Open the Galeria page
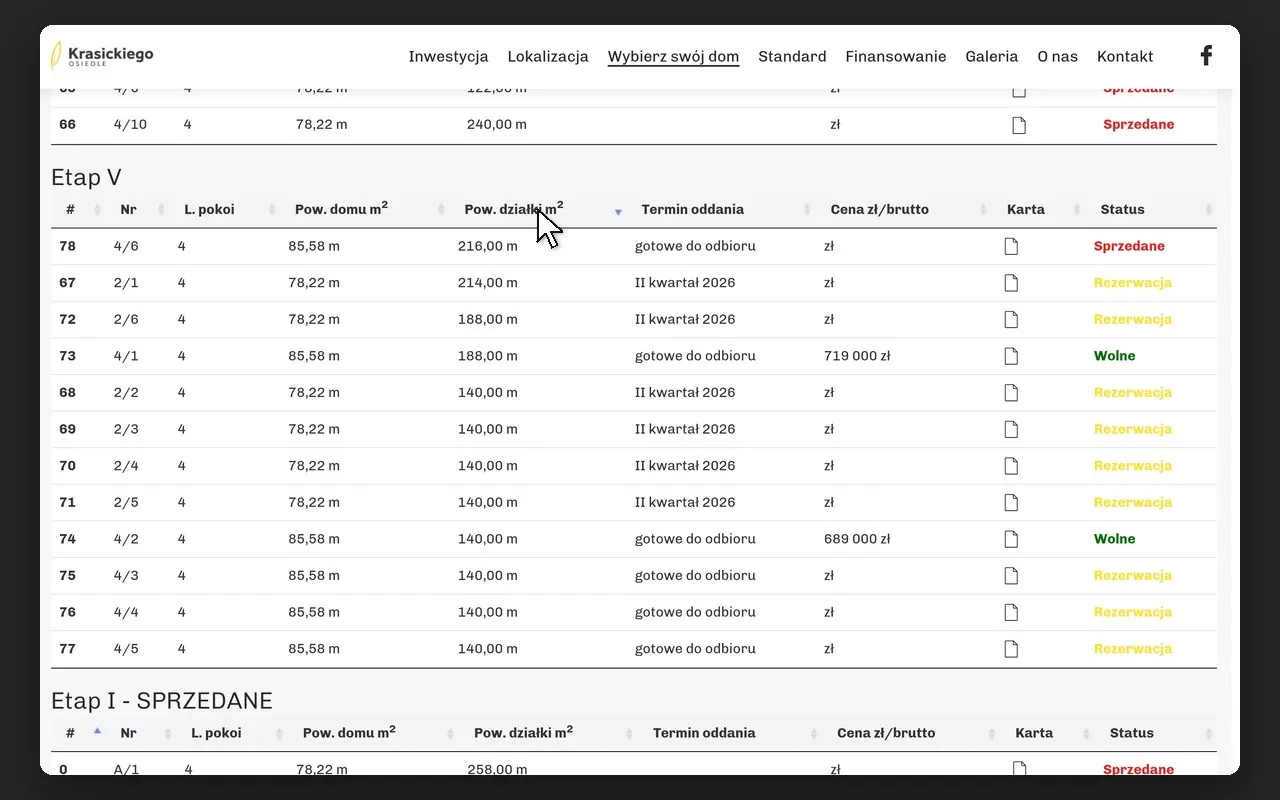This screenshot has width=1280, height=800. (991, 56)
